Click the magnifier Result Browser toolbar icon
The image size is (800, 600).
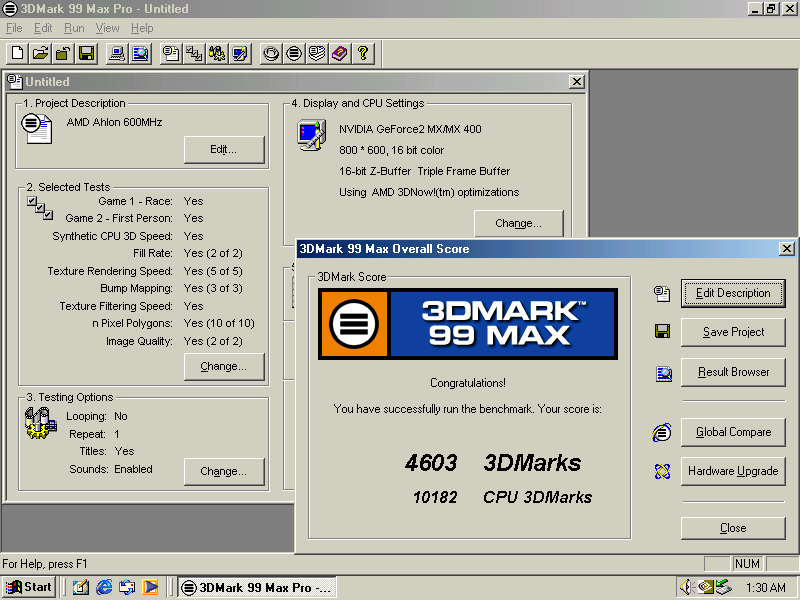coord(140,53)
